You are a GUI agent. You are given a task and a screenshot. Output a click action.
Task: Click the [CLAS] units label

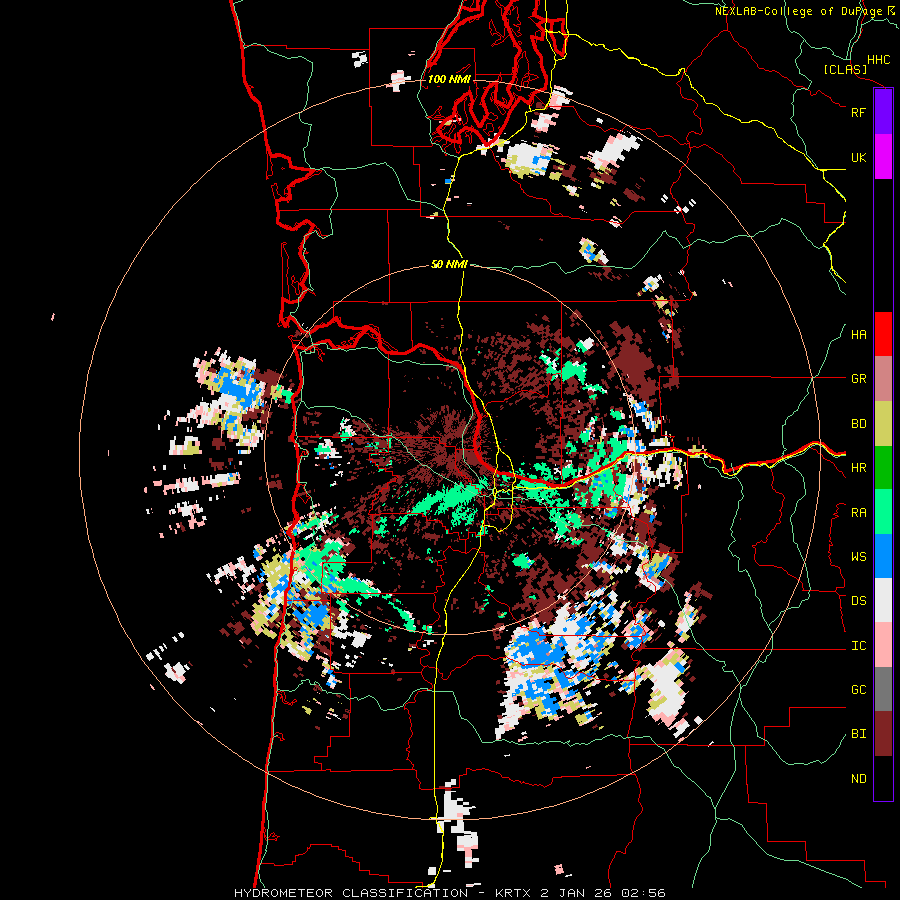pyautogui.click(x=845, y=70)
